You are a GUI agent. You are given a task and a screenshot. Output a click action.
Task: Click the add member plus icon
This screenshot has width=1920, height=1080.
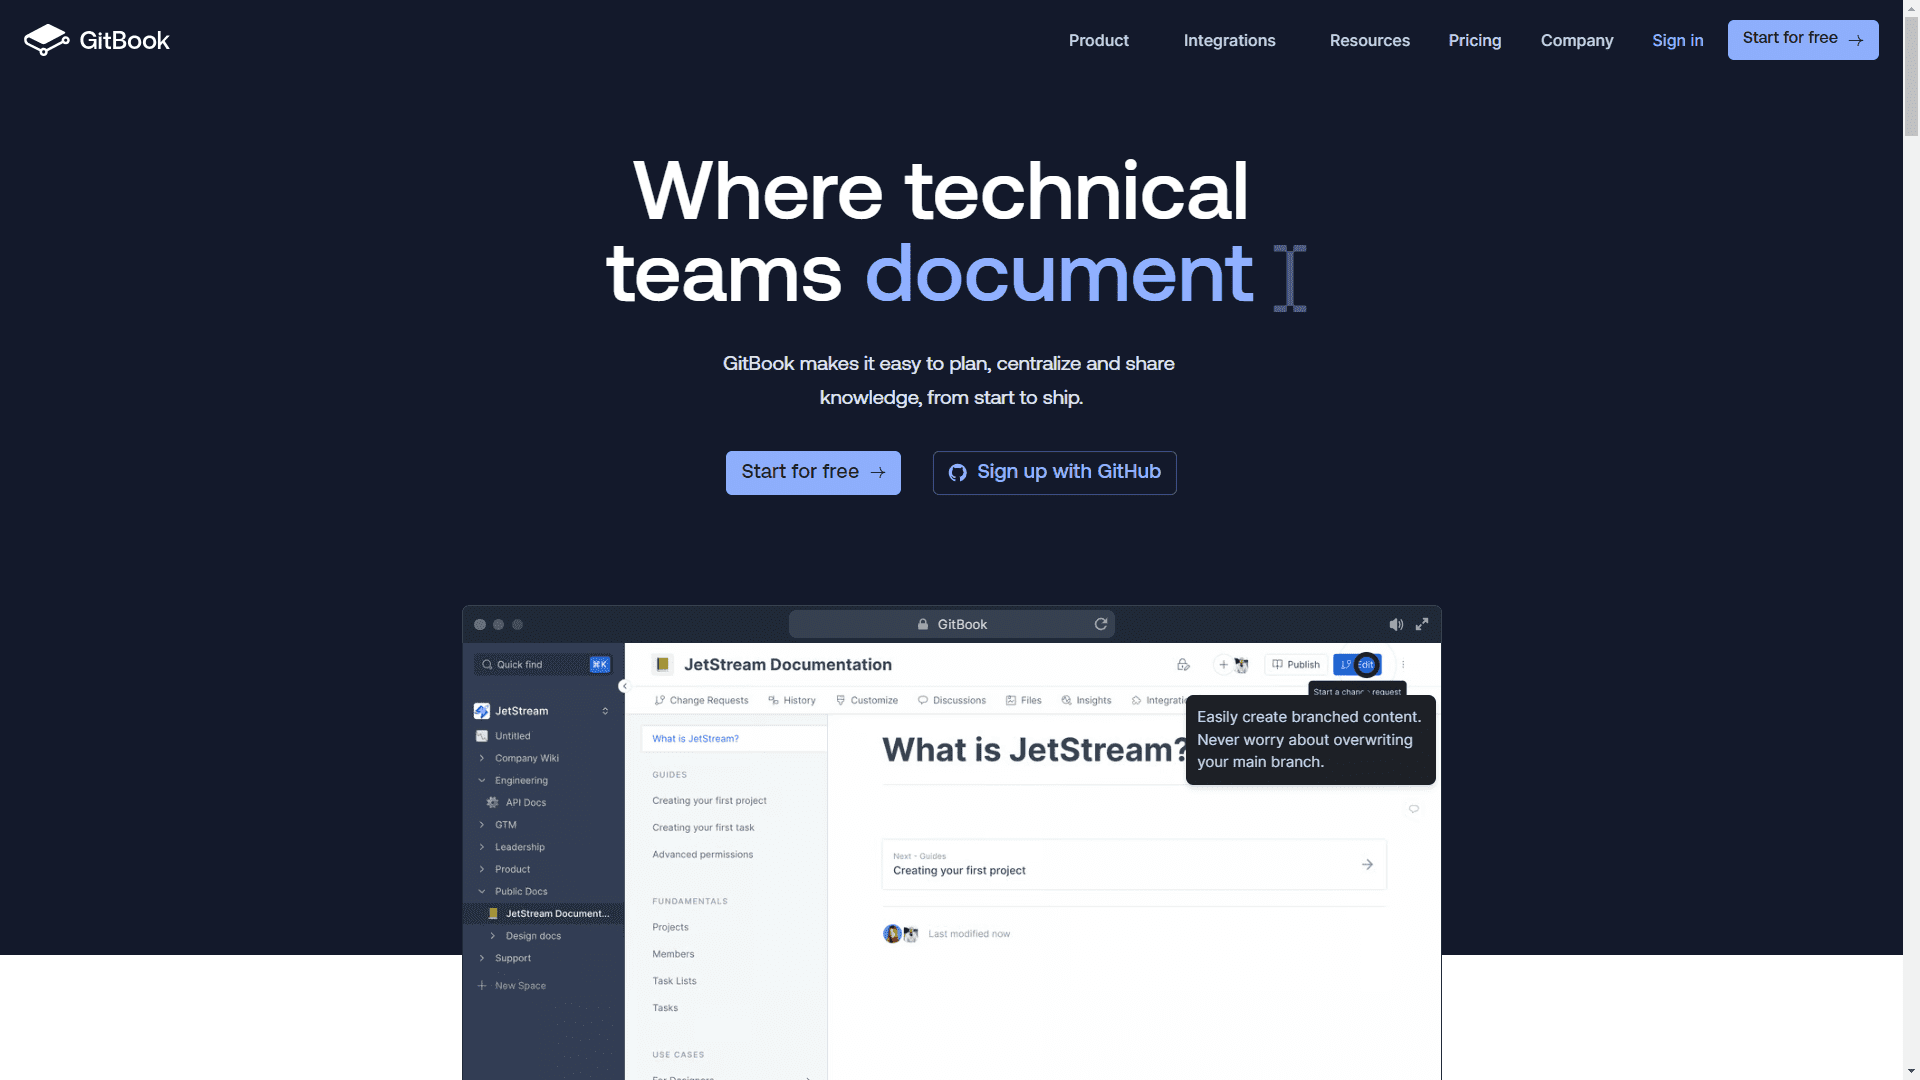tap(1223, 664)
